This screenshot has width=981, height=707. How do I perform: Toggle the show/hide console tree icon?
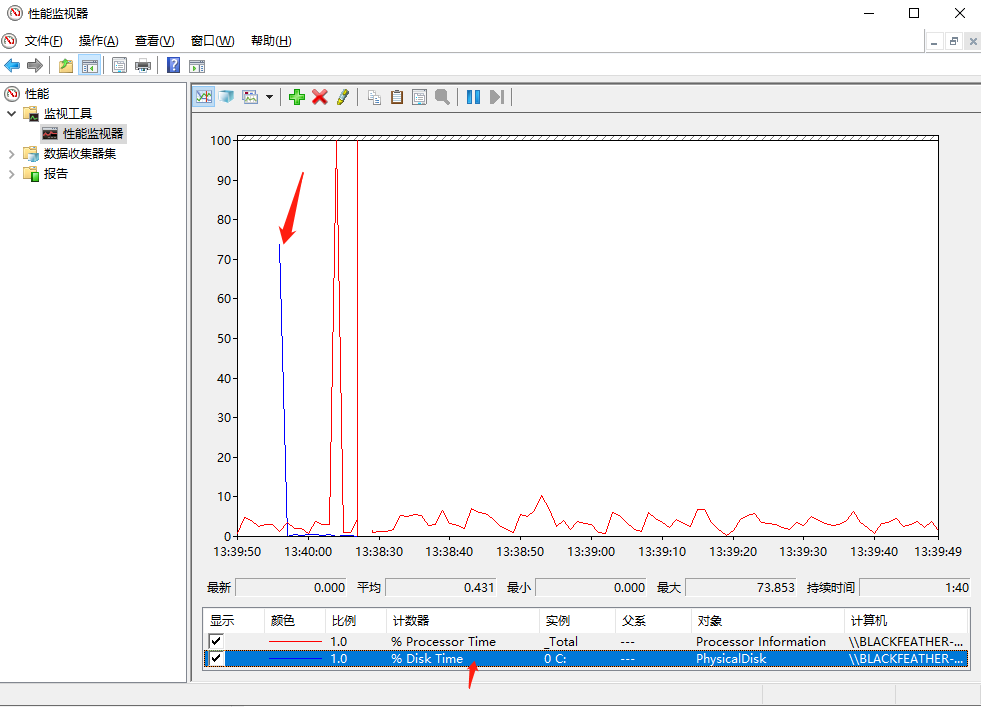pyautogui.click(x=89, y=65)
